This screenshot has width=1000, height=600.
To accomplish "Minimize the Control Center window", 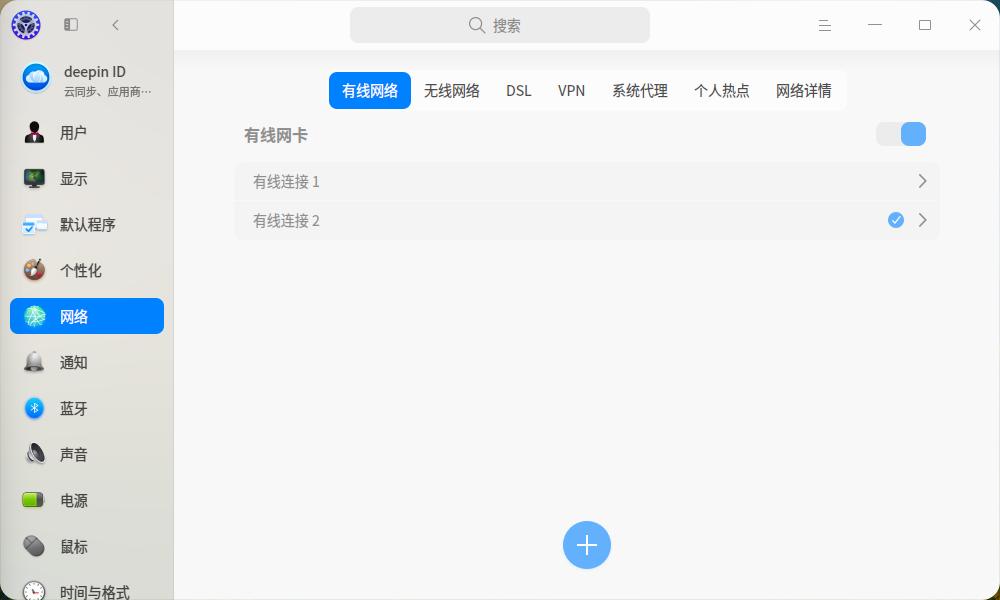I will [875, 25].
